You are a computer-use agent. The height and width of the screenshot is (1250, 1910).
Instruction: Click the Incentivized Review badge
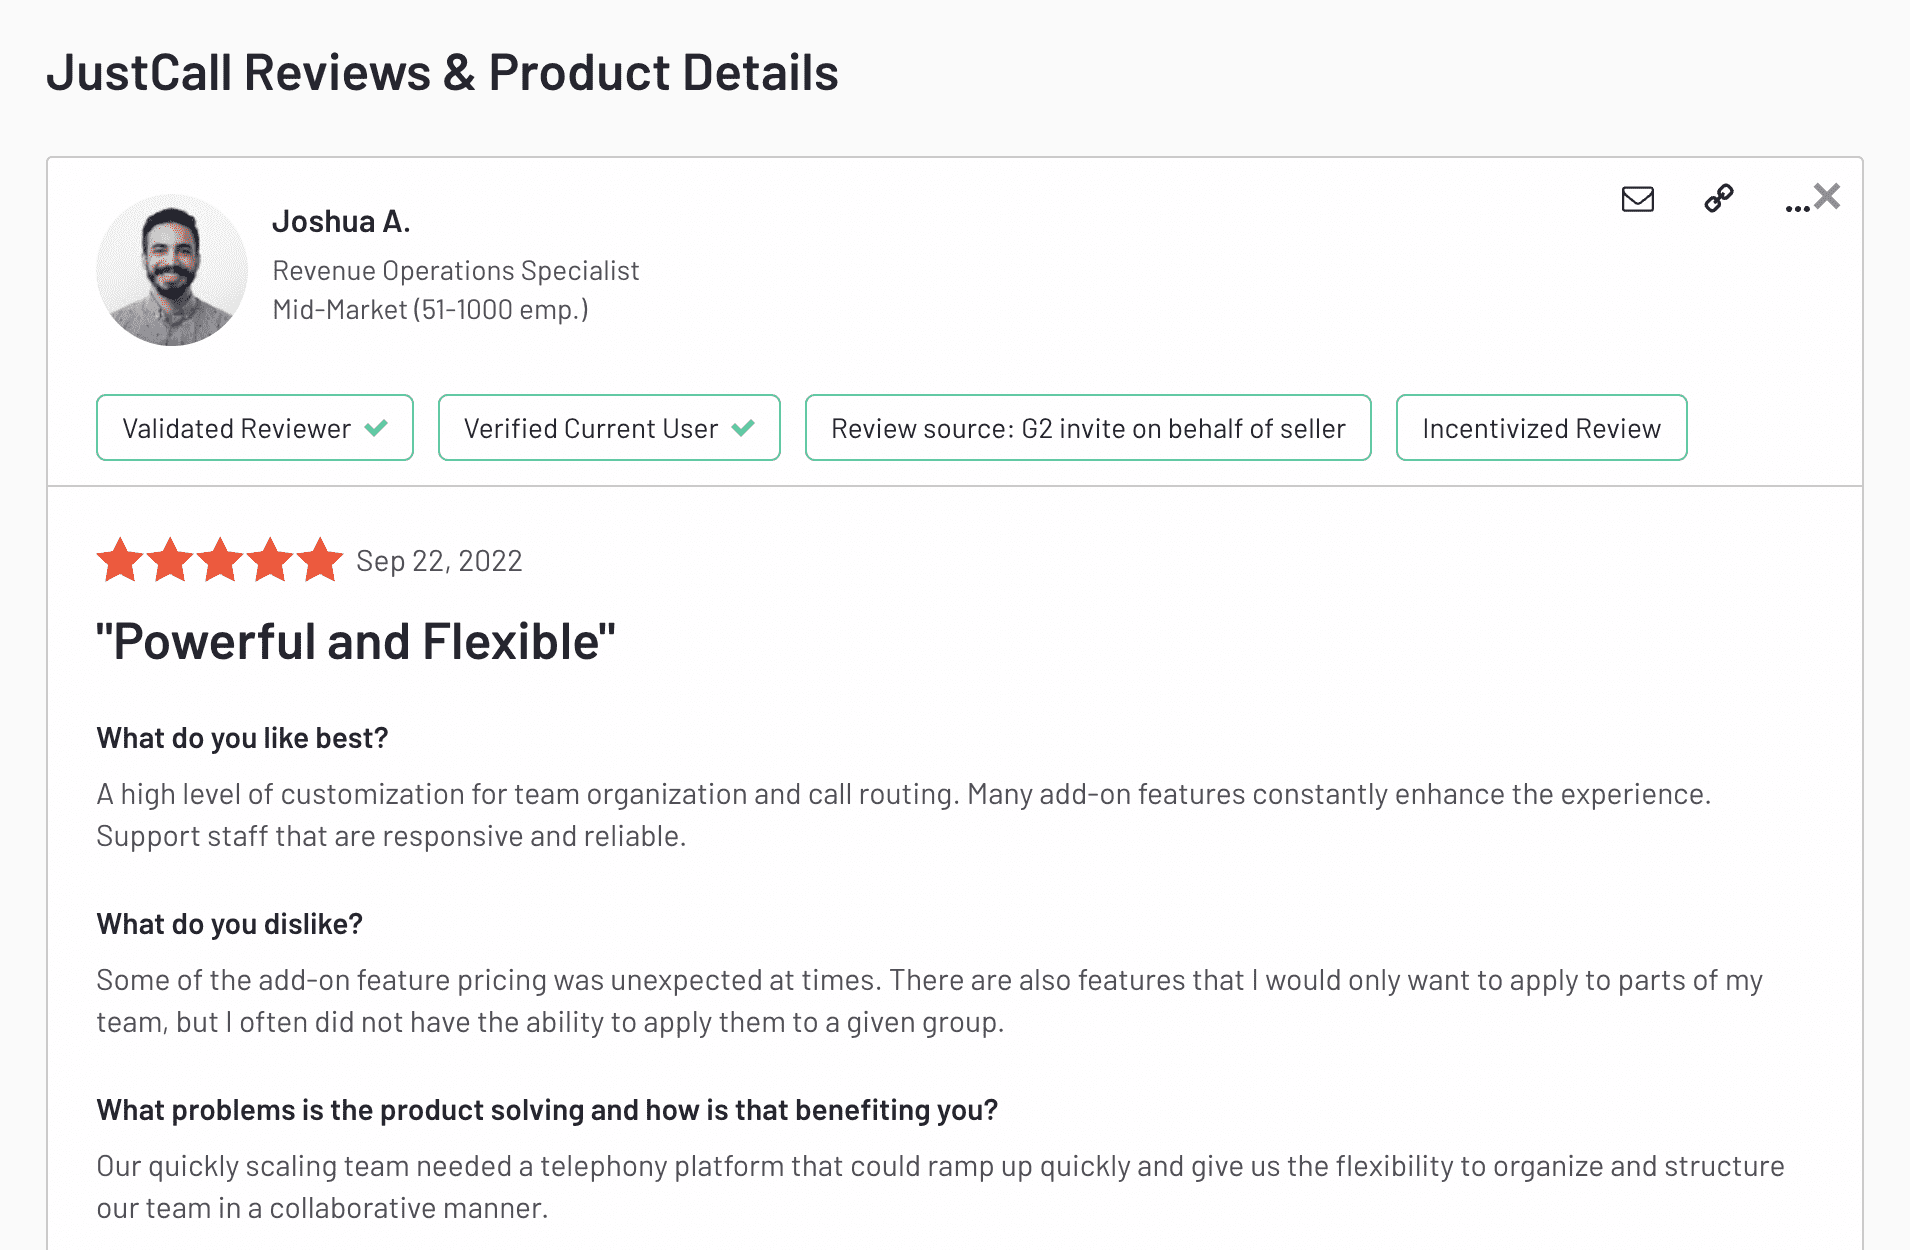[1540, 428]
